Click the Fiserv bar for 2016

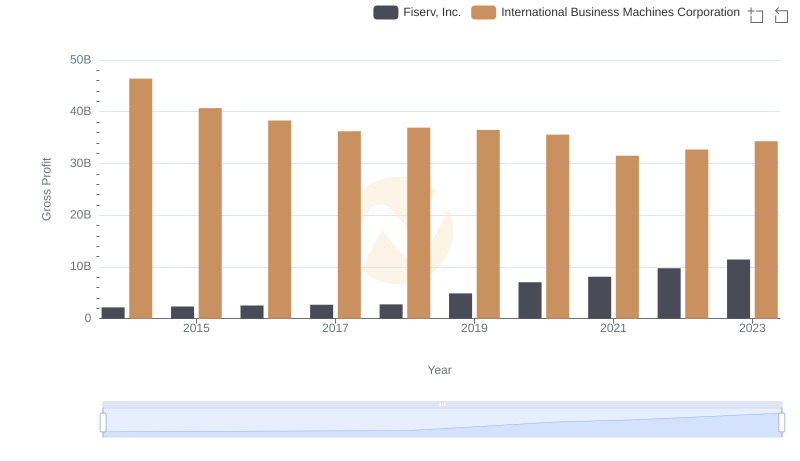tap(252, 312)
